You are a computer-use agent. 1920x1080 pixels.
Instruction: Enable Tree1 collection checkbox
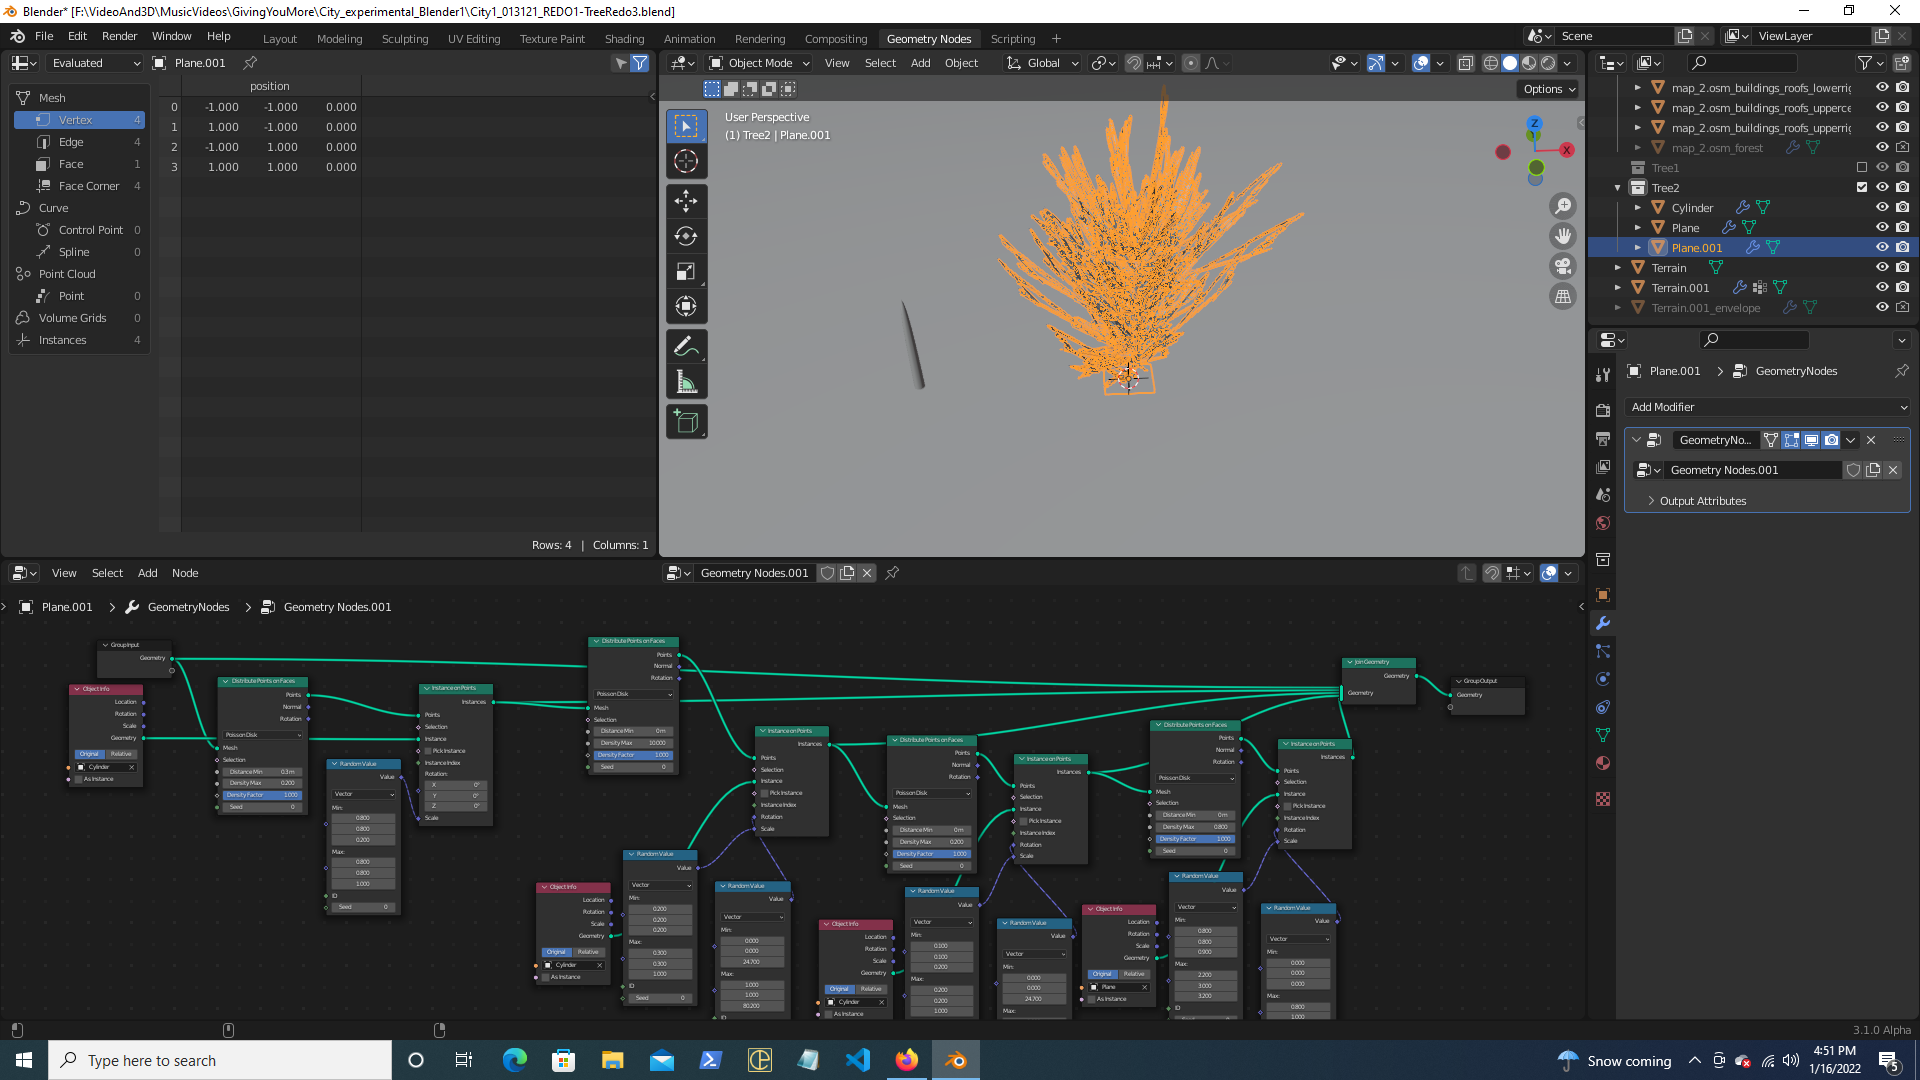(1862, 167)
